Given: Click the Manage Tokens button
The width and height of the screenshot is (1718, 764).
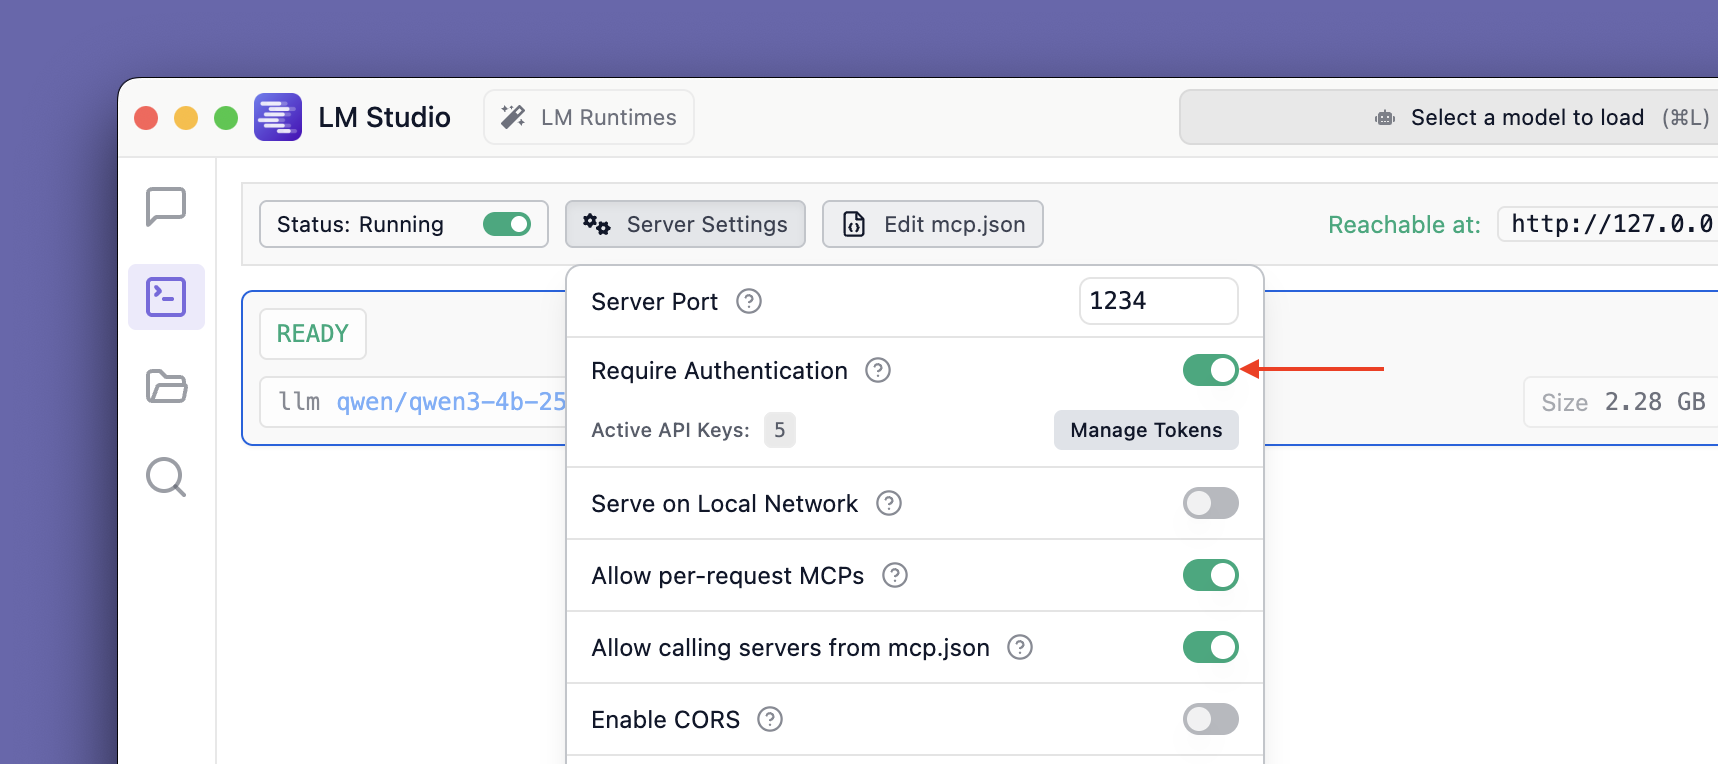Looking at the screenshot, I should pos(1146,430).
